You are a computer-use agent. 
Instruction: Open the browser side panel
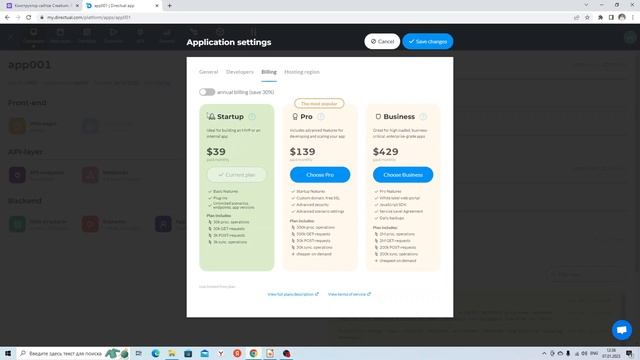tap(611, 17)
